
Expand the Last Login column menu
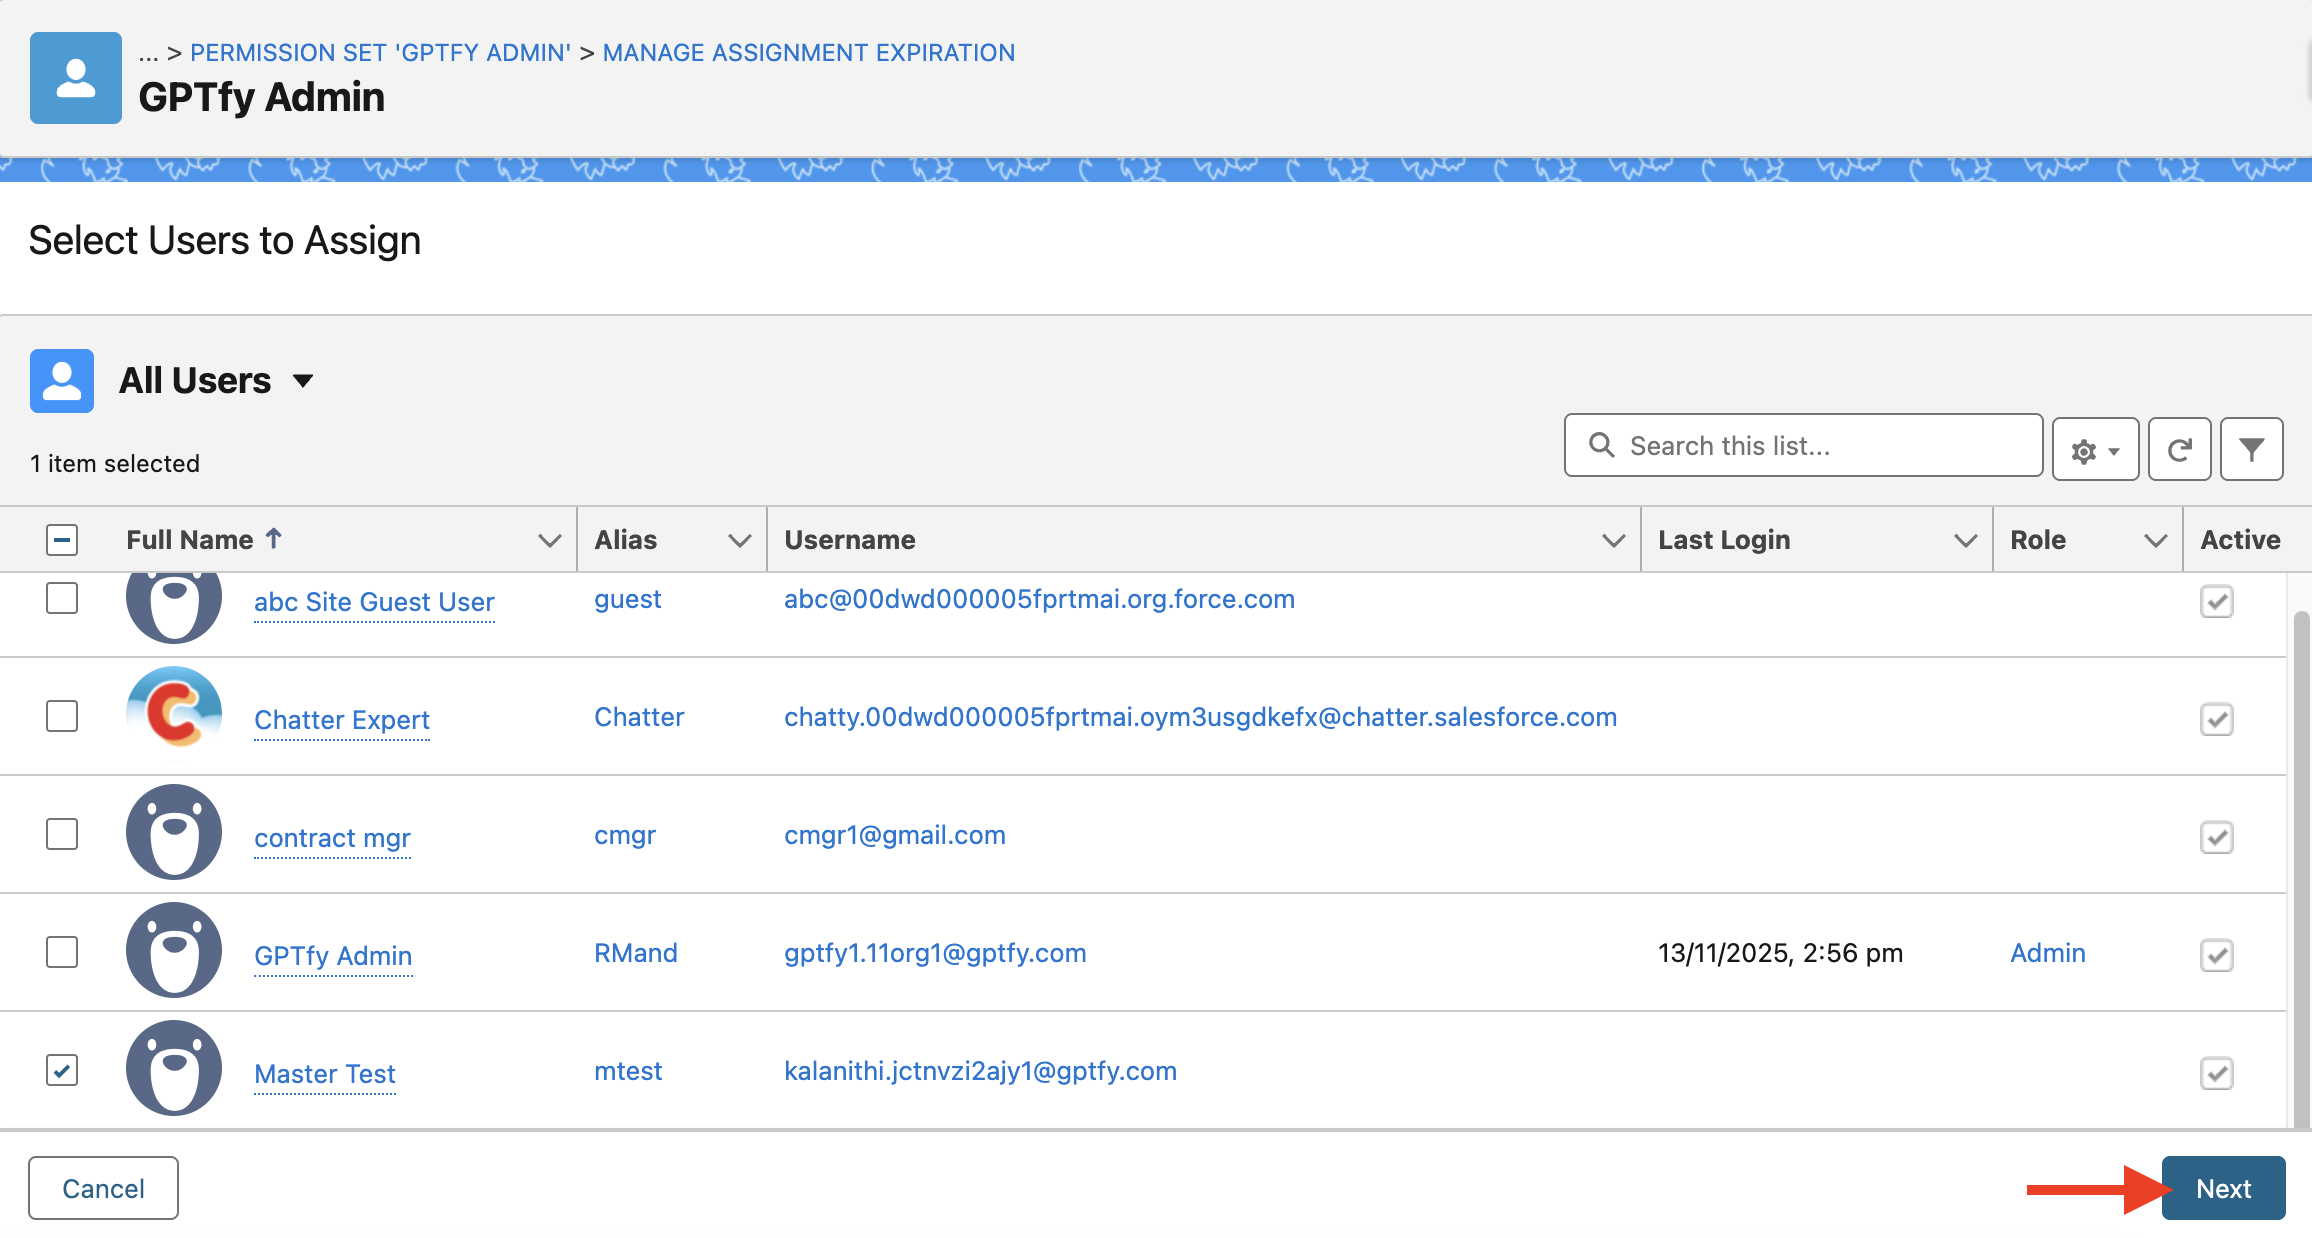(1964, 541)
